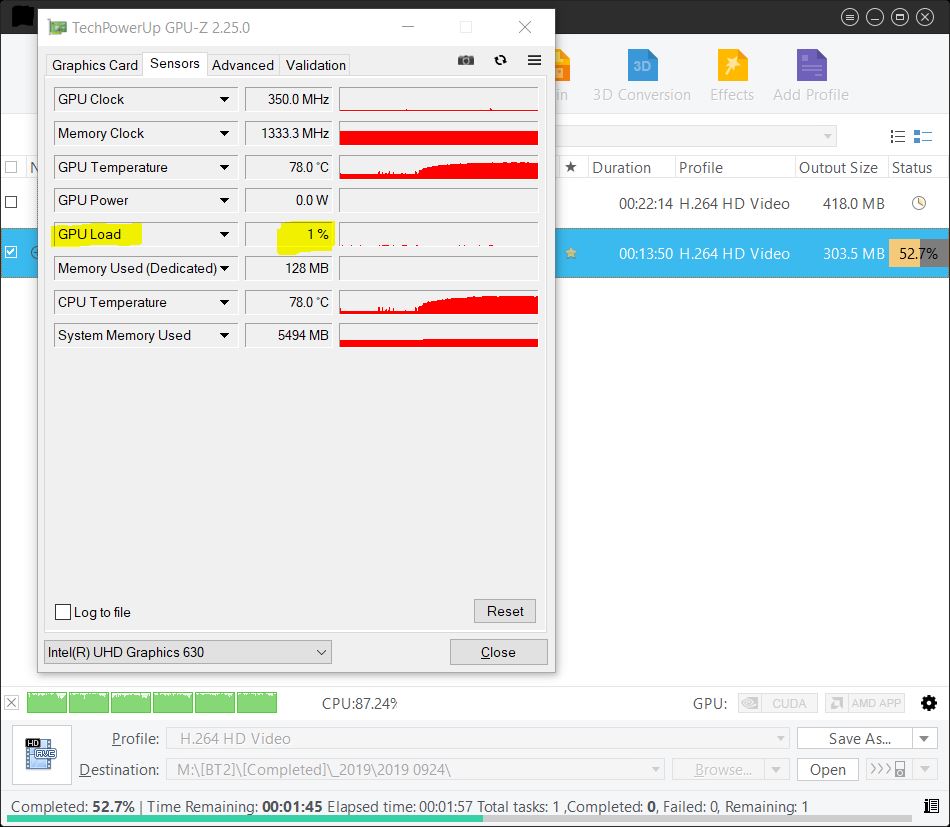Screen dimensions: 950x827
Task: Expand Memory Used (Dedicated) sensor dropdown
Action: coord(224,268)
